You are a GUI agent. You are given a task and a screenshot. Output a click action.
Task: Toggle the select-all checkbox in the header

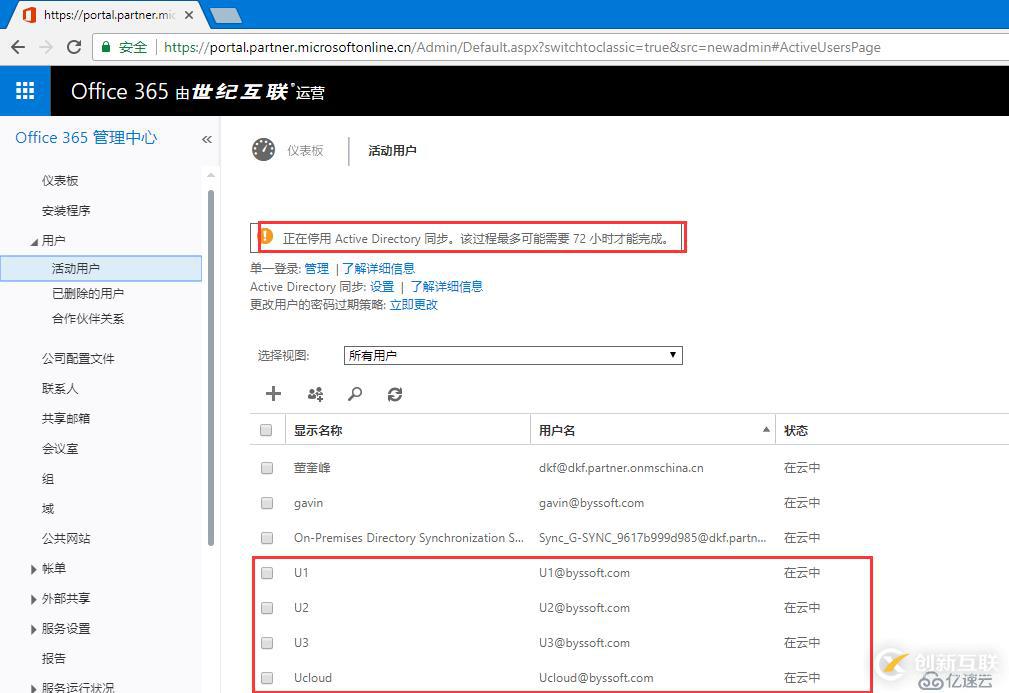(266, 429)
